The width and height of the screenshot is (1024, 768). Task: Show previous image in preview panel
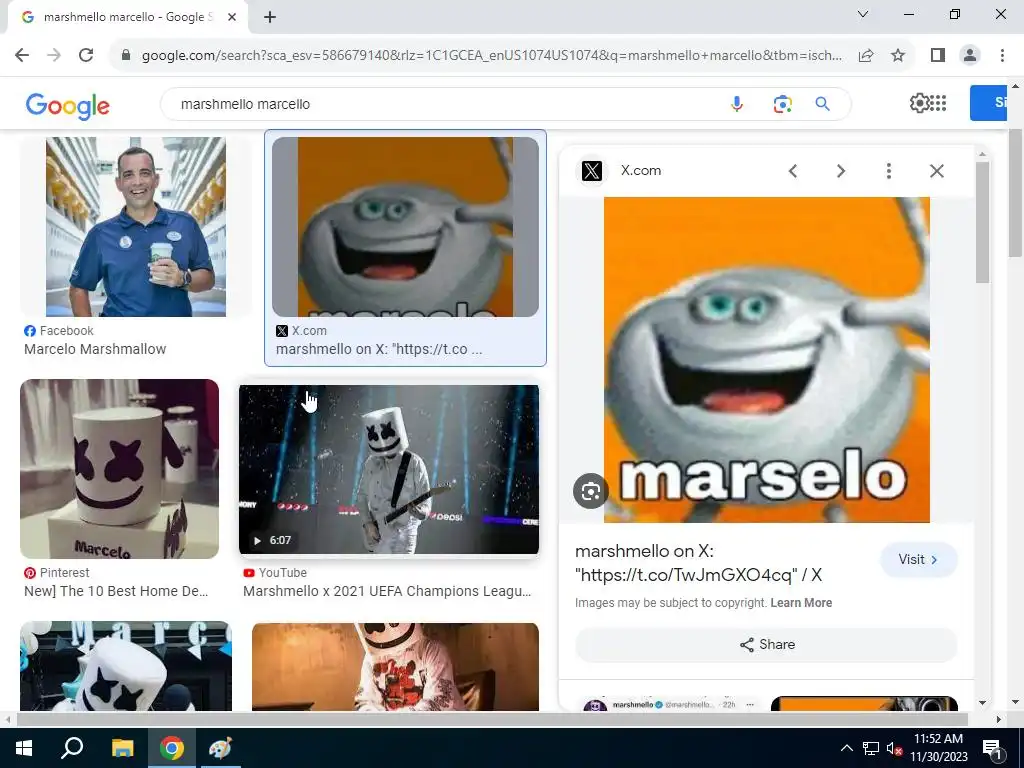[793, 171]
